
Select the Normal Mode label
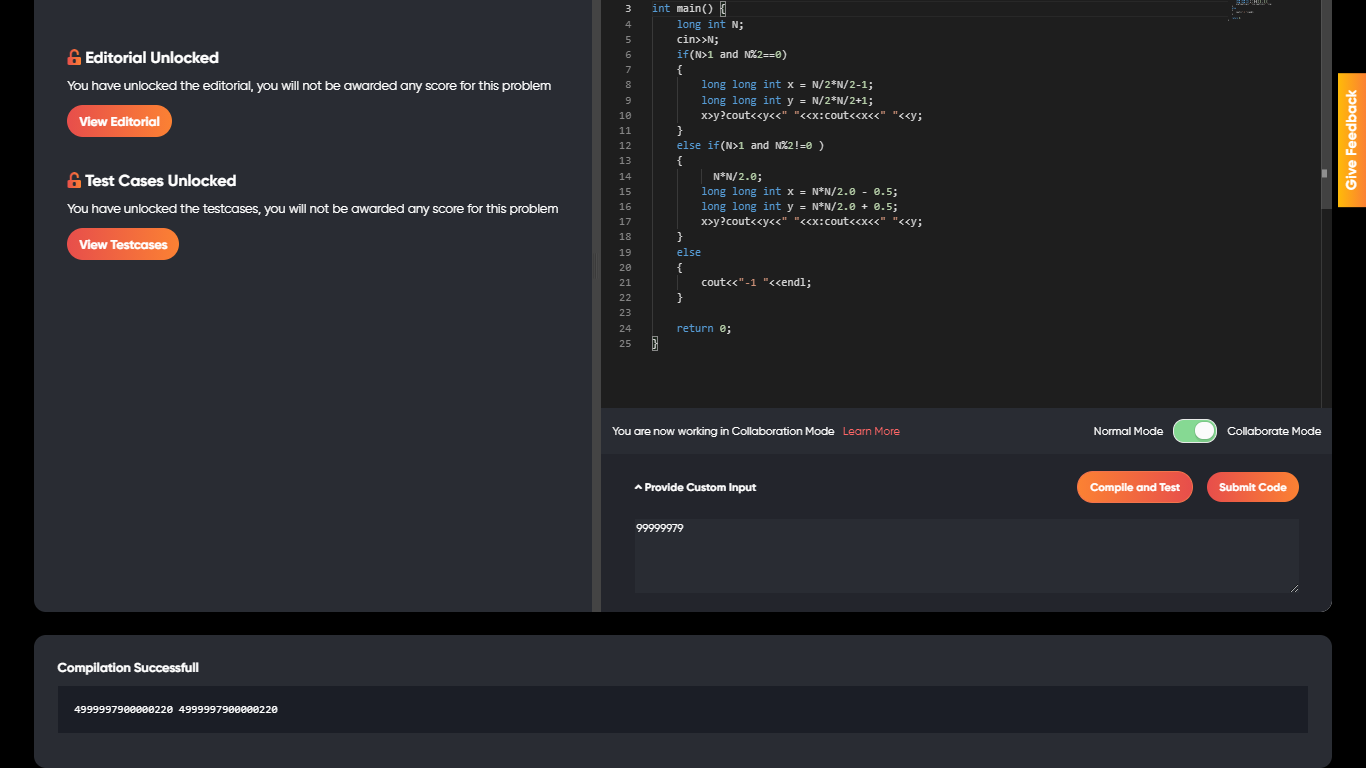(1128, 432)
